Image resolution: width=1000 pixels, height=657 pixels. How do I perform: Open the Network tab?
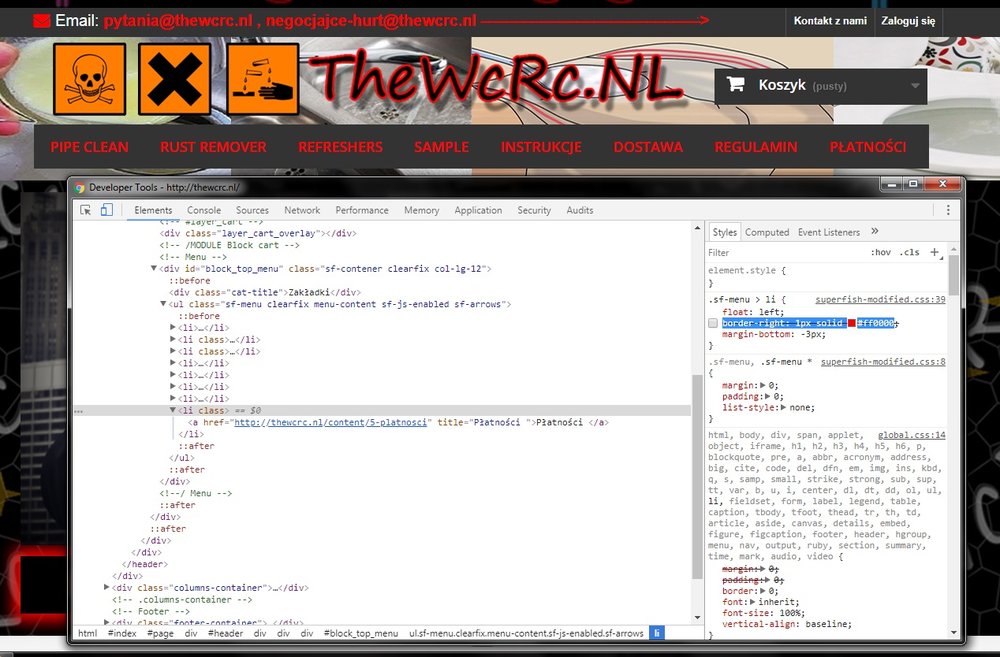coord(302,210)
